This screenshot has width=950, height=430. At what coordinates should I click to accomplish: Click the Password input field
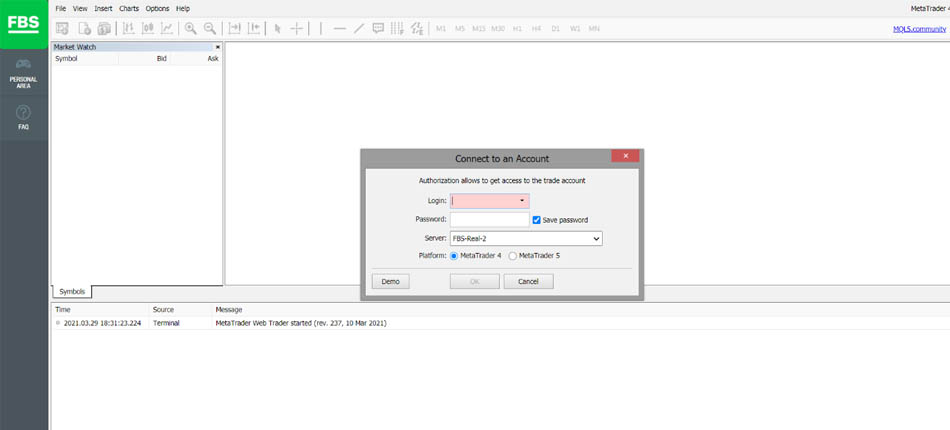490,219
